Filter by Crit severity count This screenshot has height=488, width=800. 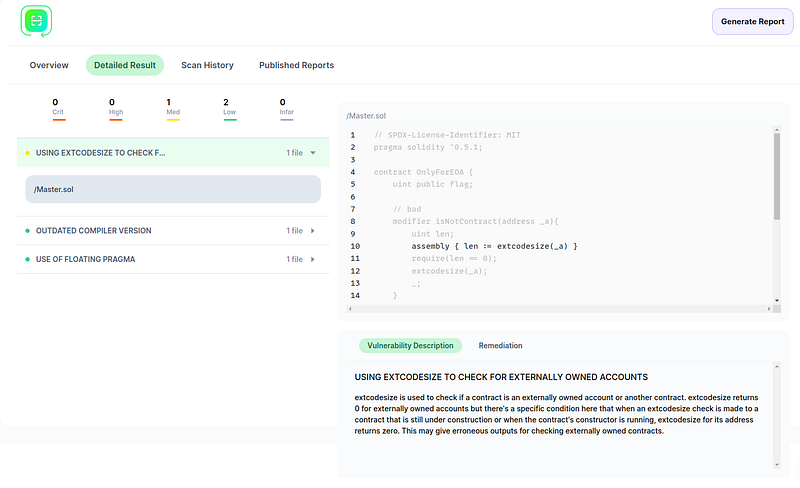tap(57, 107)
